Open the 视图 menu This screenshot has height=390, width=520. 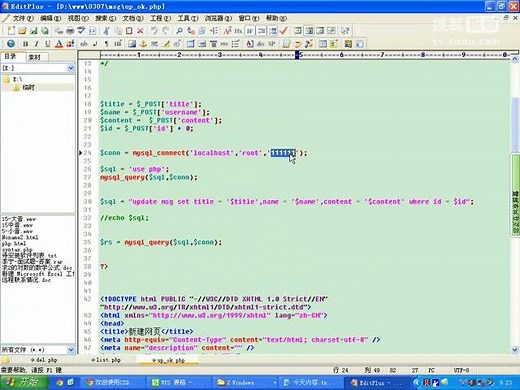pos(78,18)
